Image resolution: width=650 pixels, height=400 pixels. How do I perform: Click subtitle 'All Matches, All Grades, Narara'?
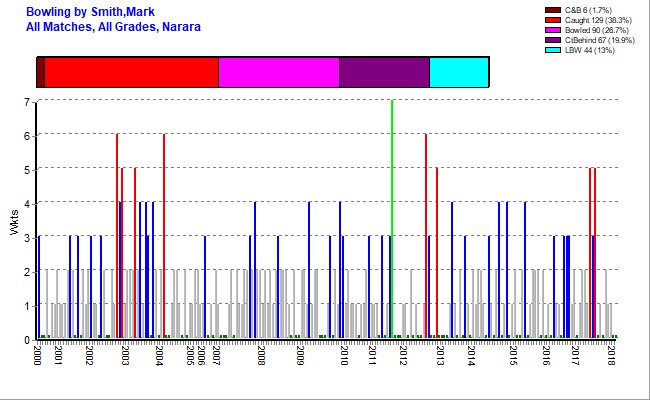[x=113, y=26]
